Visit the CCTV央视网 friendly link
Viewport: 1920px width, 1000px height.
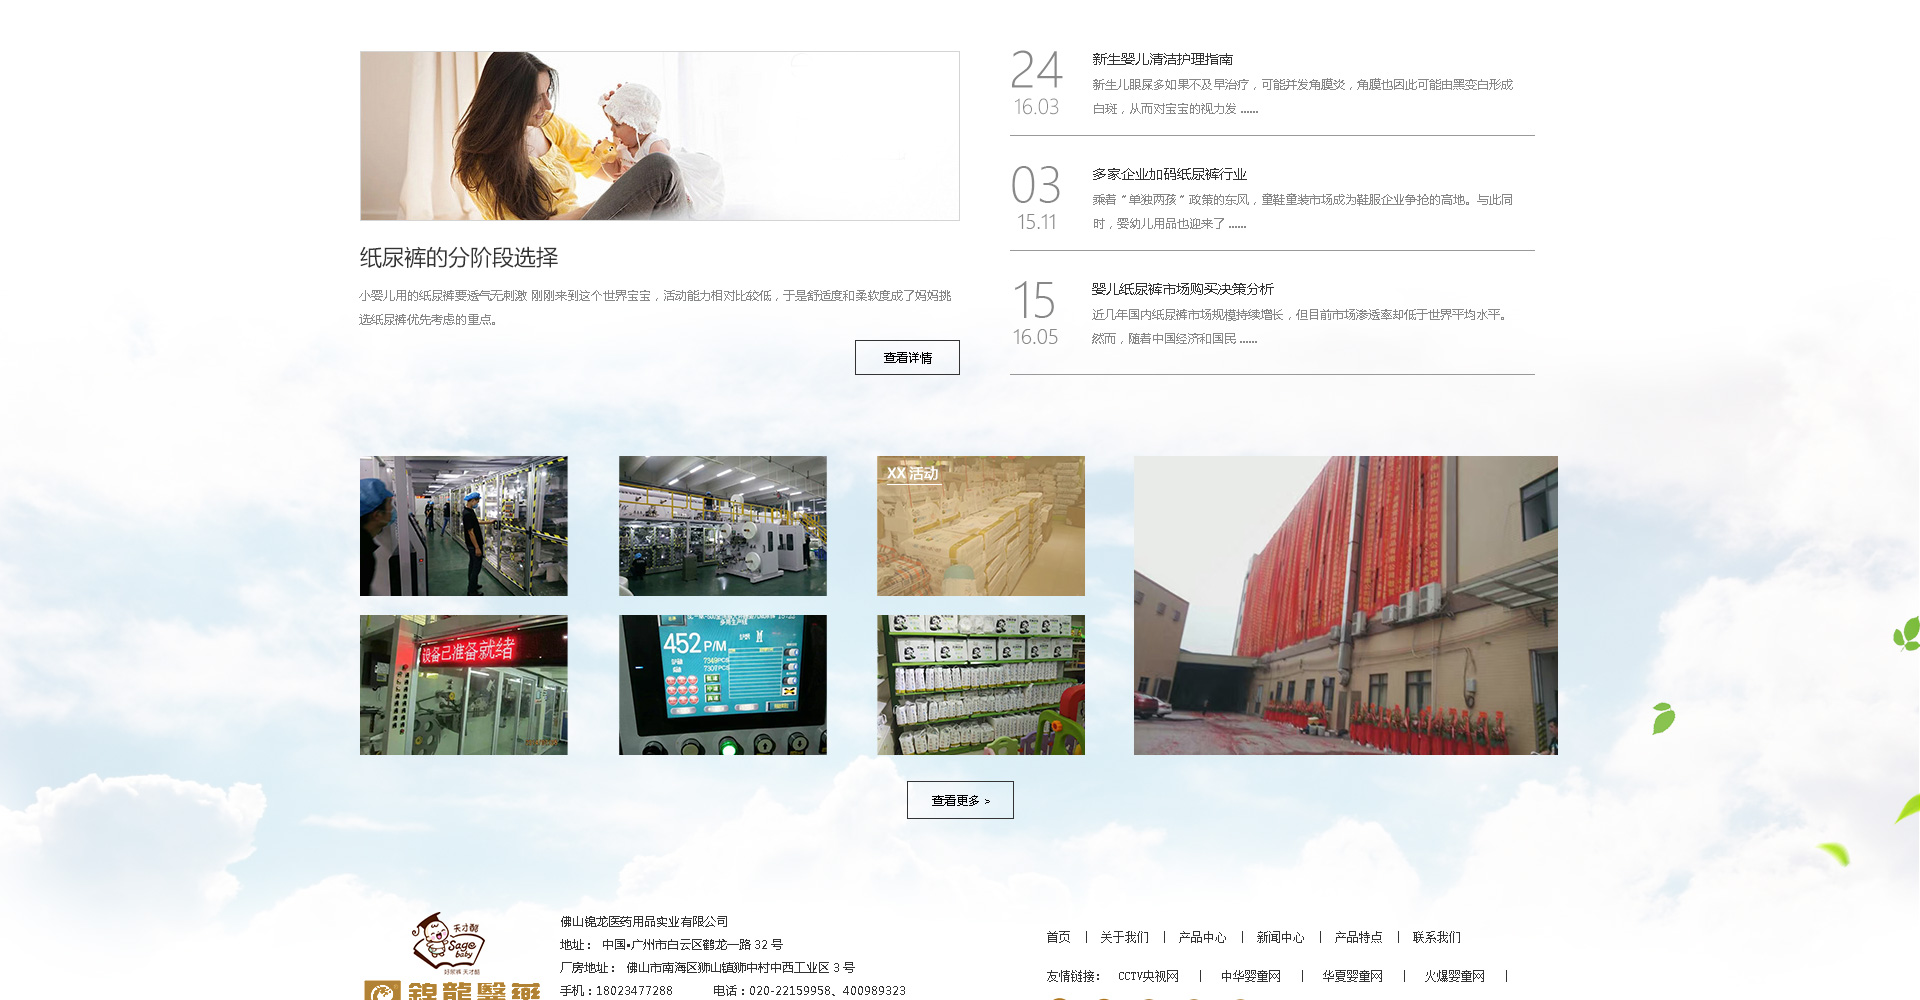[x=1148, y=977]
